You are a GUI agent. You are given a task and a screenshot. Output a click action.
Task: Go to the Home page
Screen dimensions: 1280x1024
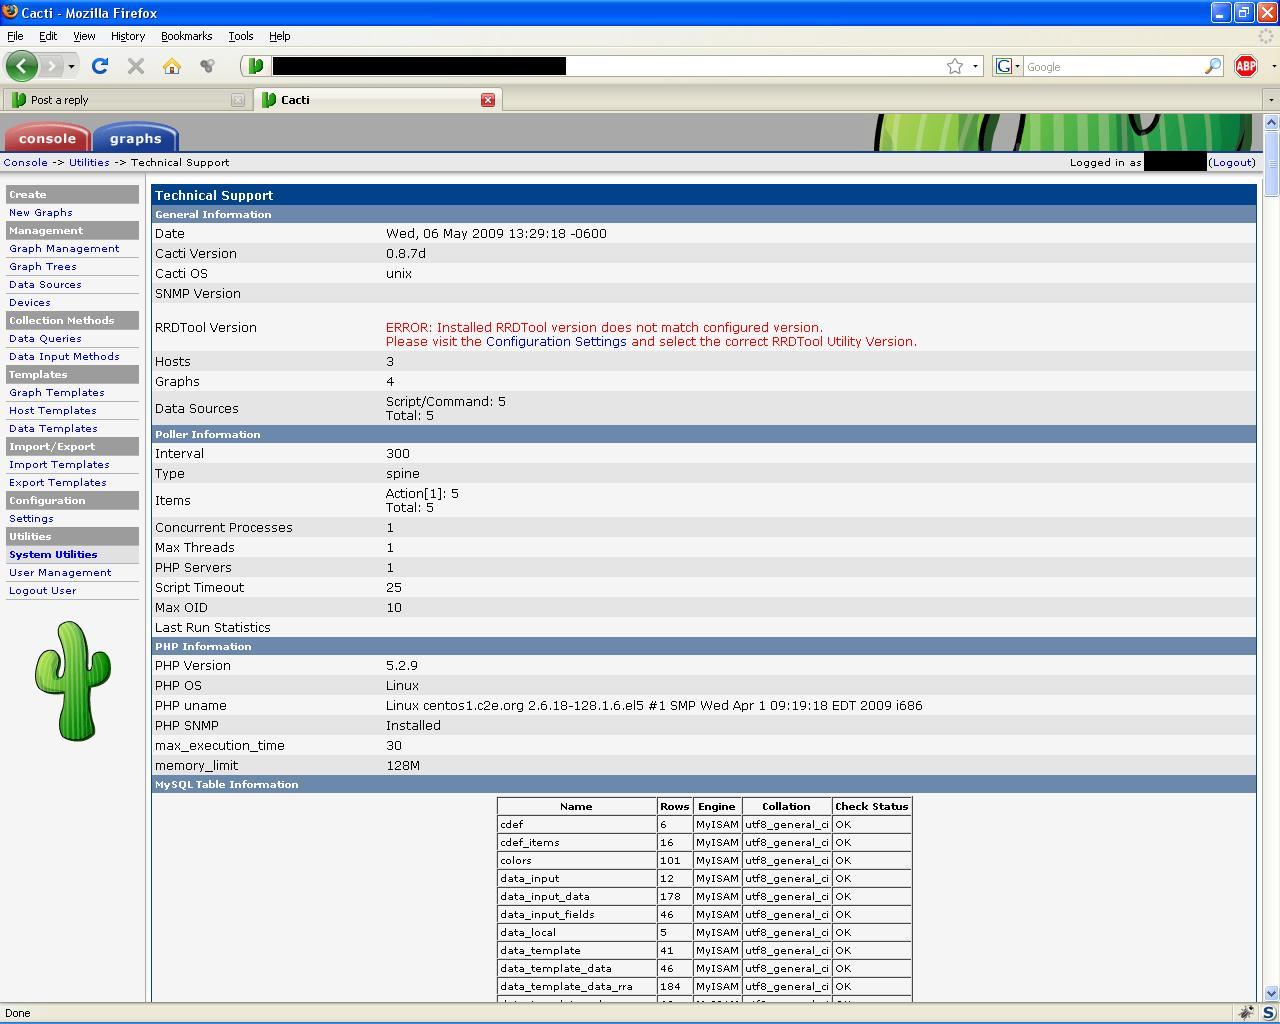[x=172, y=66]
